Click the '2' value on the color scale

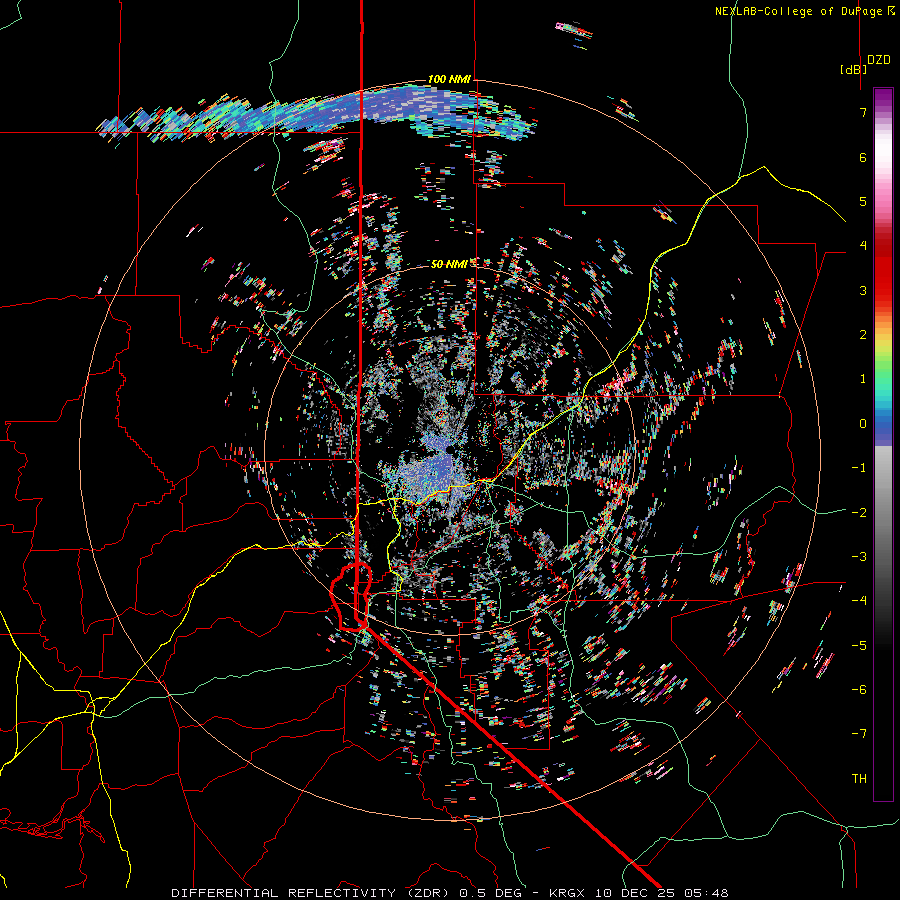pyautogui.click(x=863, y=335)
